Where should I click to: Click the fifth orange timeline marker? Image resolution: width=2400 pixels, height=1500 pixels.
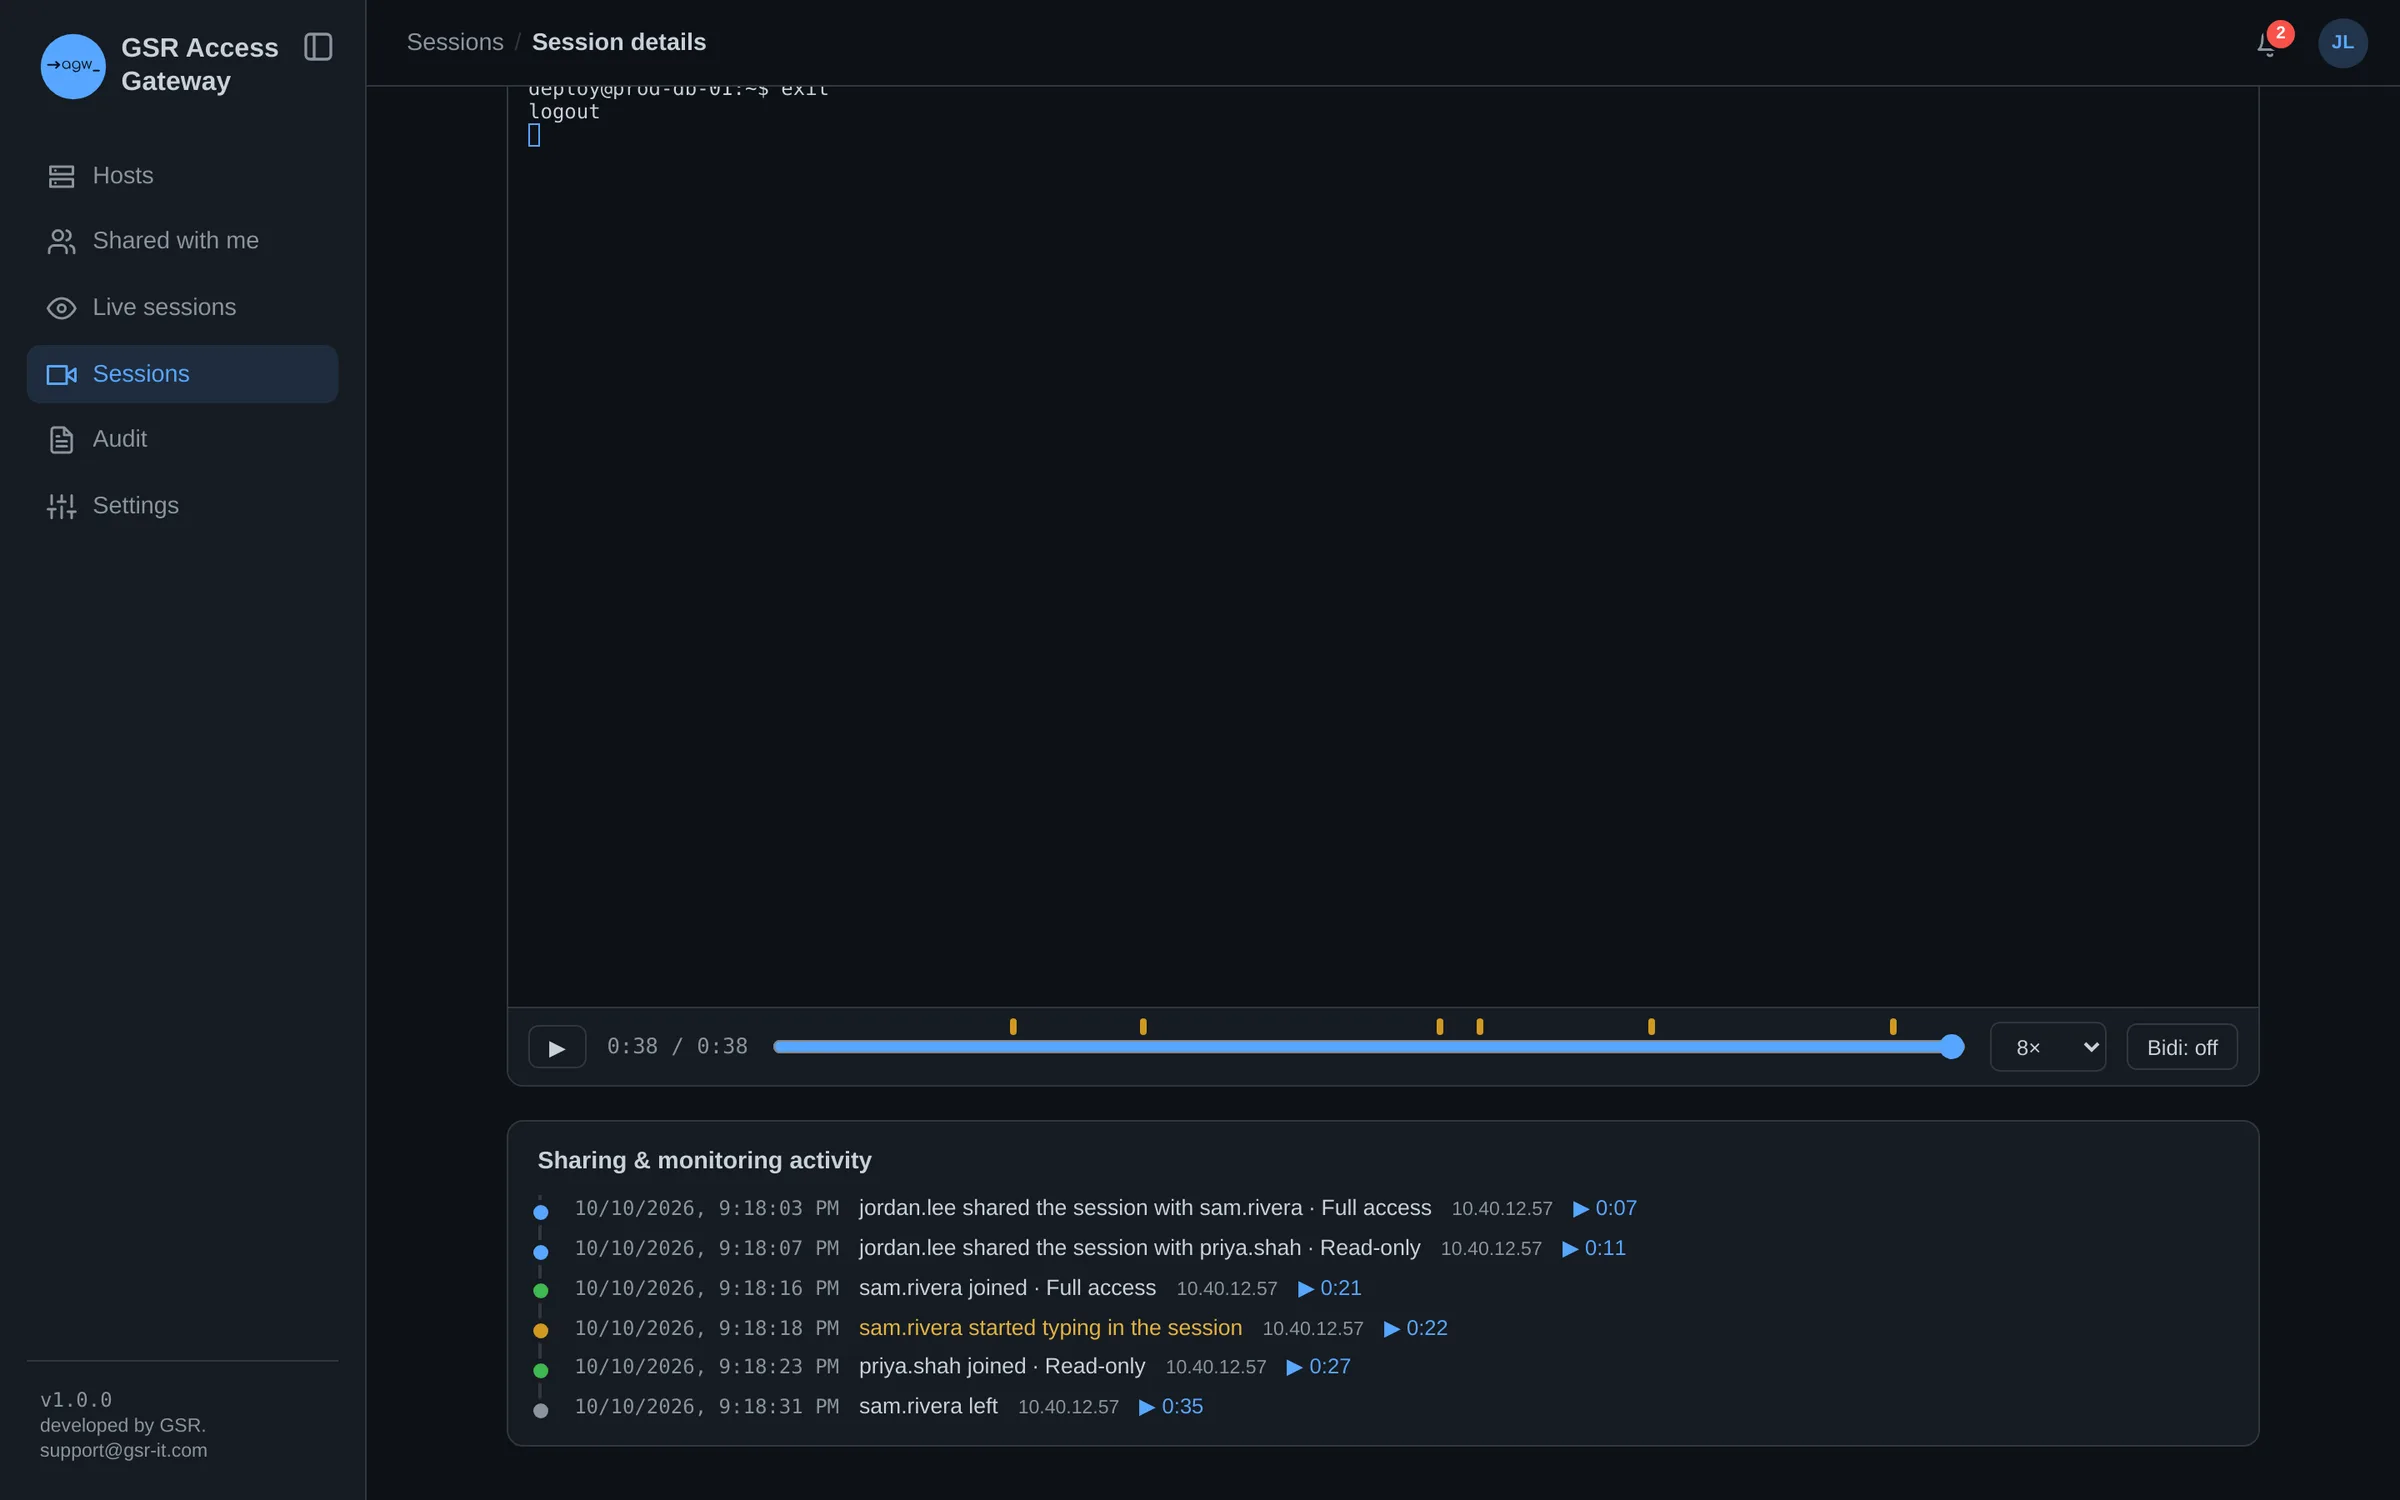[x=1651, y=1026]
